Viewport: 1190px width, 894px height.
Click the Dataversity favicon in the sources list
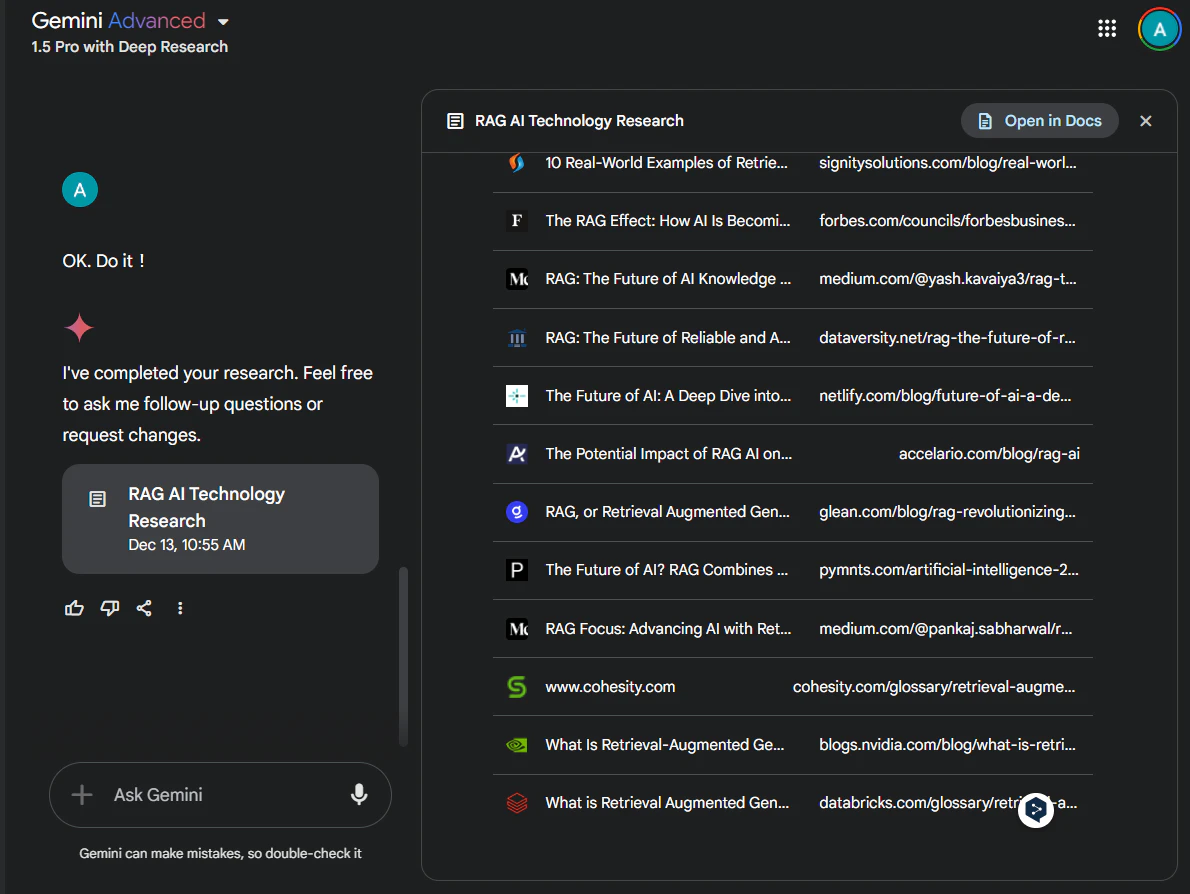(x=517, y=338)
